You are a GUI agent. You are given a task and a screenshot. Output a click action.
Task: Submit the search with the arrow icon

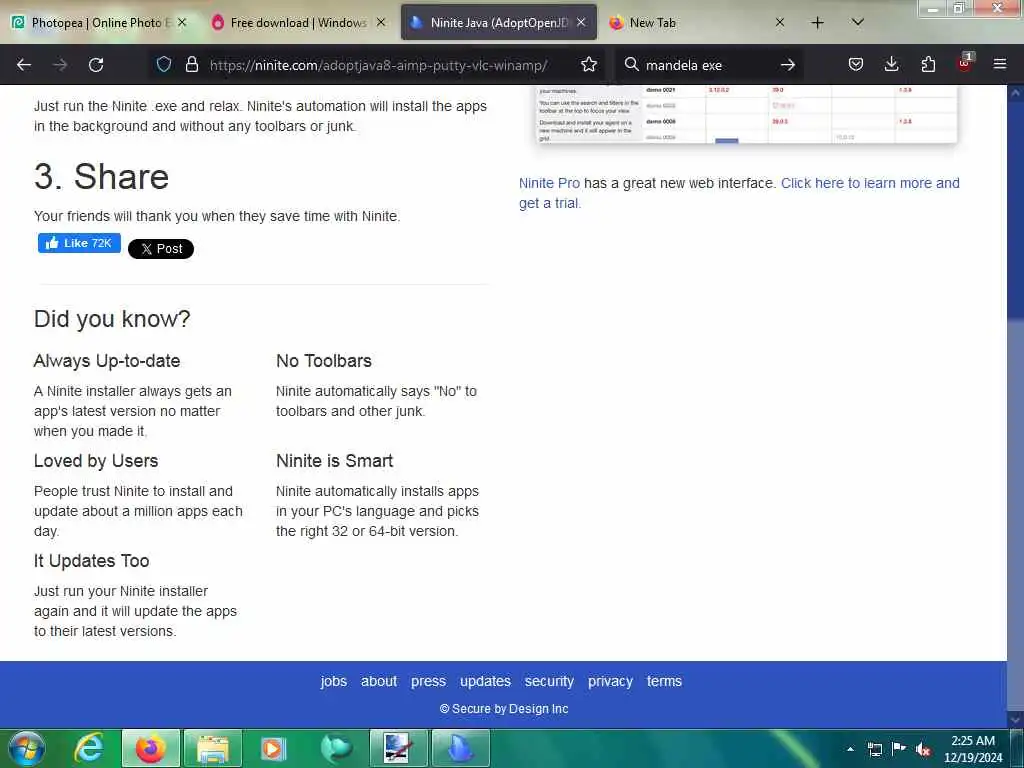[788, 65]
